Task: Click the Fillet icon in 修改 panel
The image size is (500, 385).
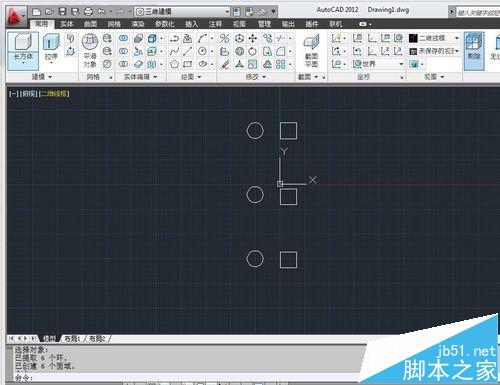Action: pos(281,52)
